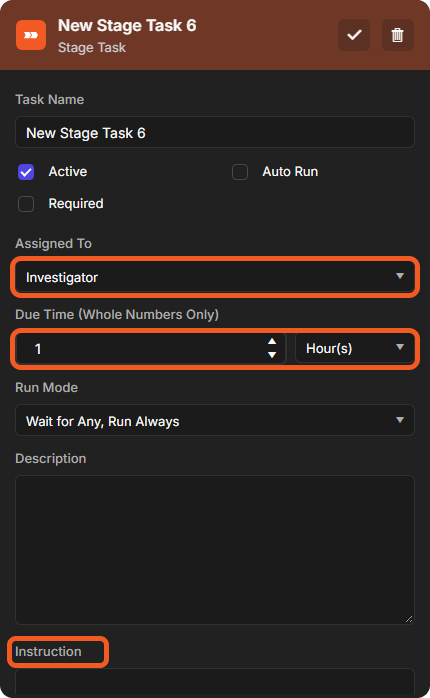Click the Stage Task subtitle text

tap(92, 48)
